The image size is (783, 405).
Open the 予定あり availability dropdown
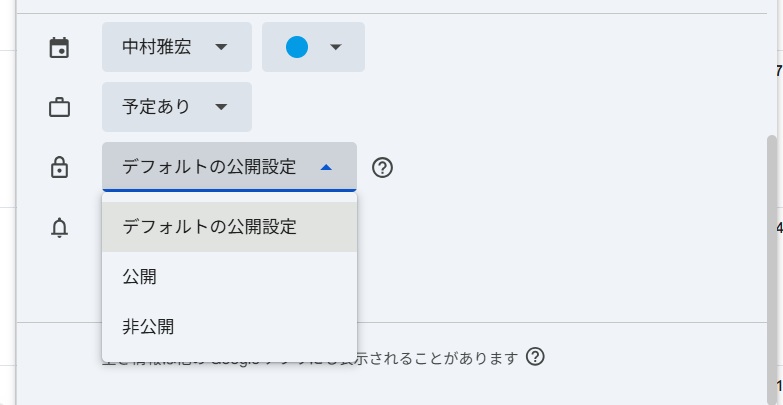[176, 107]
